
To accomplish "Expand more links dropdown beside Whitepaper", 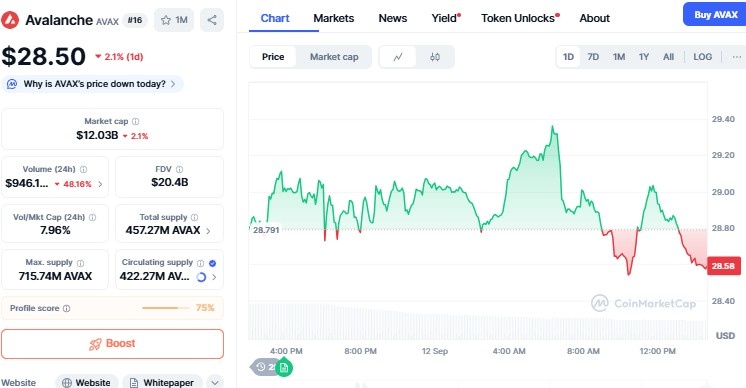I will [215, 382].
